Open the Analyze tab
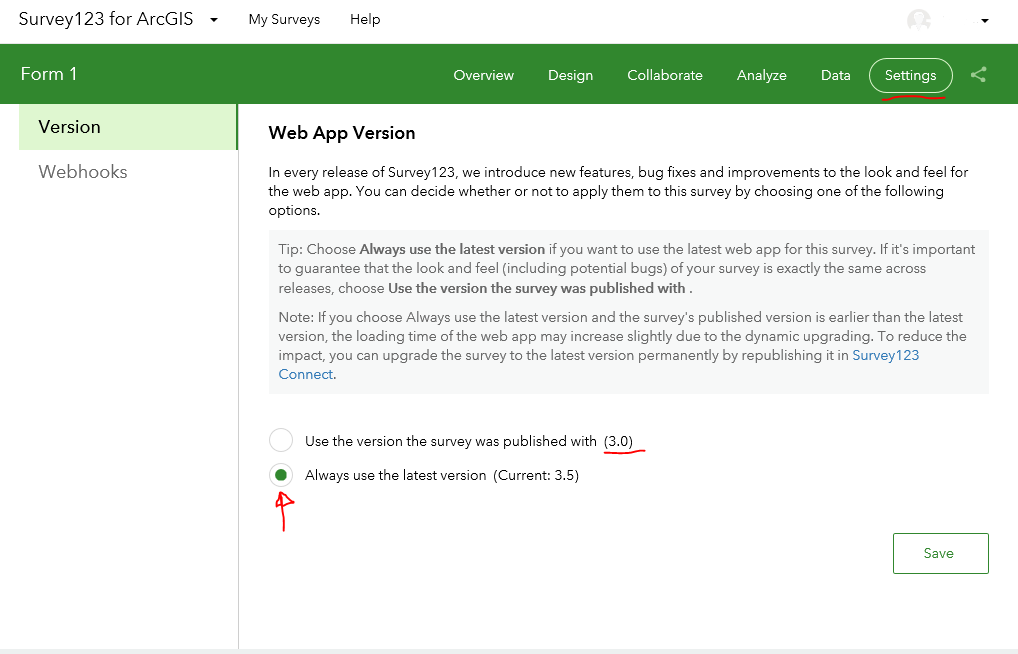 click(762, 75)
